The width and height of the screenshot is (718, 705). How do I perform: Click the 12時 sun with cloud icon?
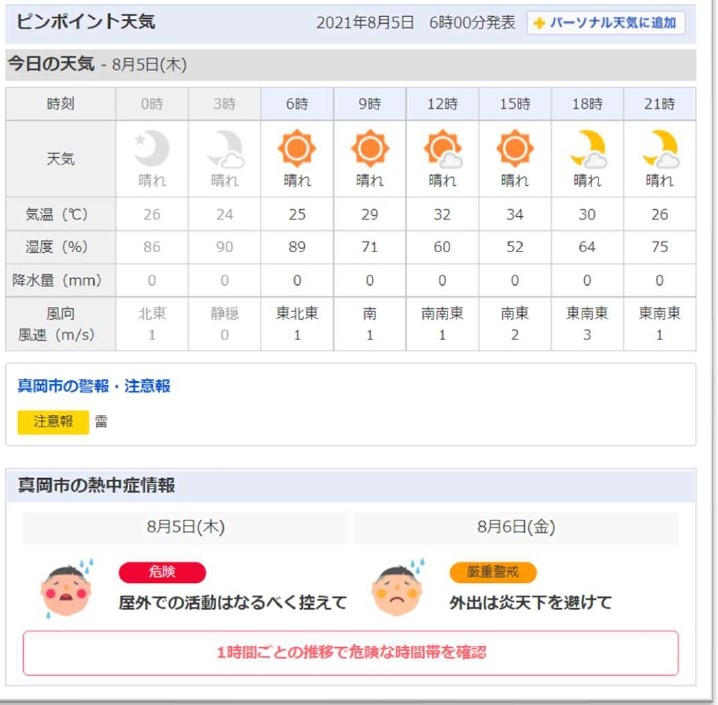[442, 149]
